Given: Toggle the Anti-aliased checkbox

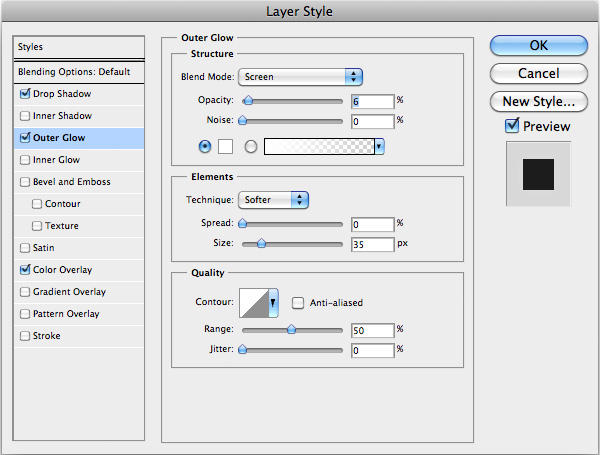Looking at the screenshot, I should [x=298, y=303].
